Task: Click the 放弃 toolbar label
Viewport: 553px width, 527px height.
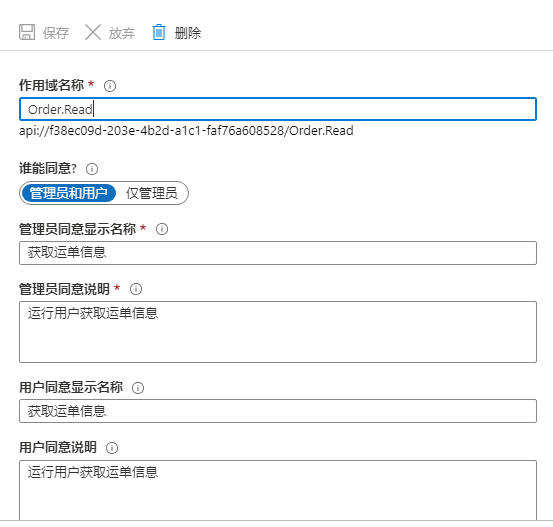Action: coord(122,33)
